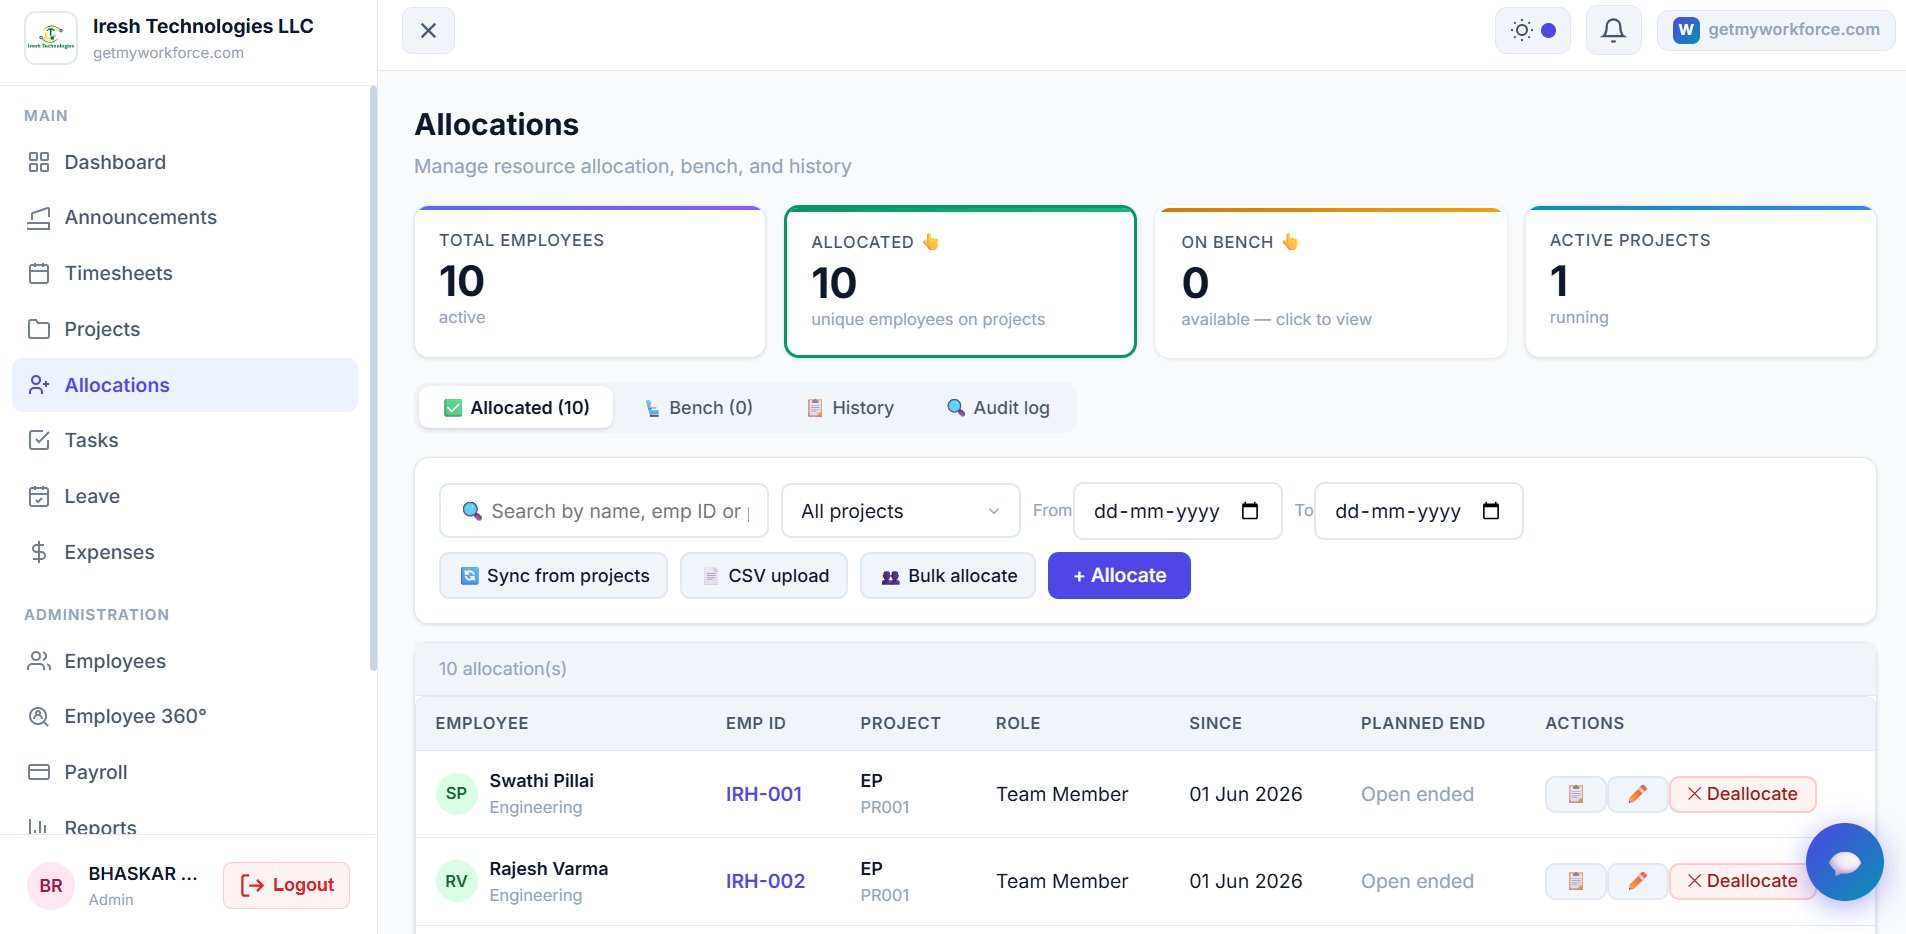Open the On Bench card

pyautogui.click(x=1331, y=282)
